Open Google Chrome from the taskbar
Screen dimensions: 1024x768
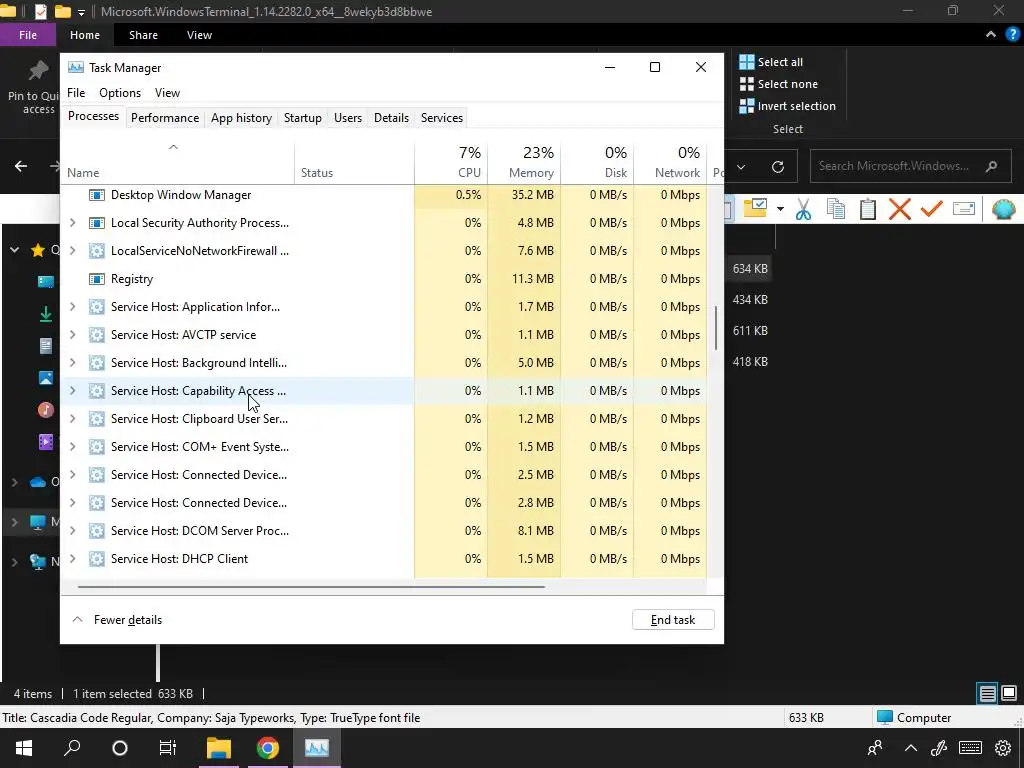pyautogui.click(x=267, y=748)
